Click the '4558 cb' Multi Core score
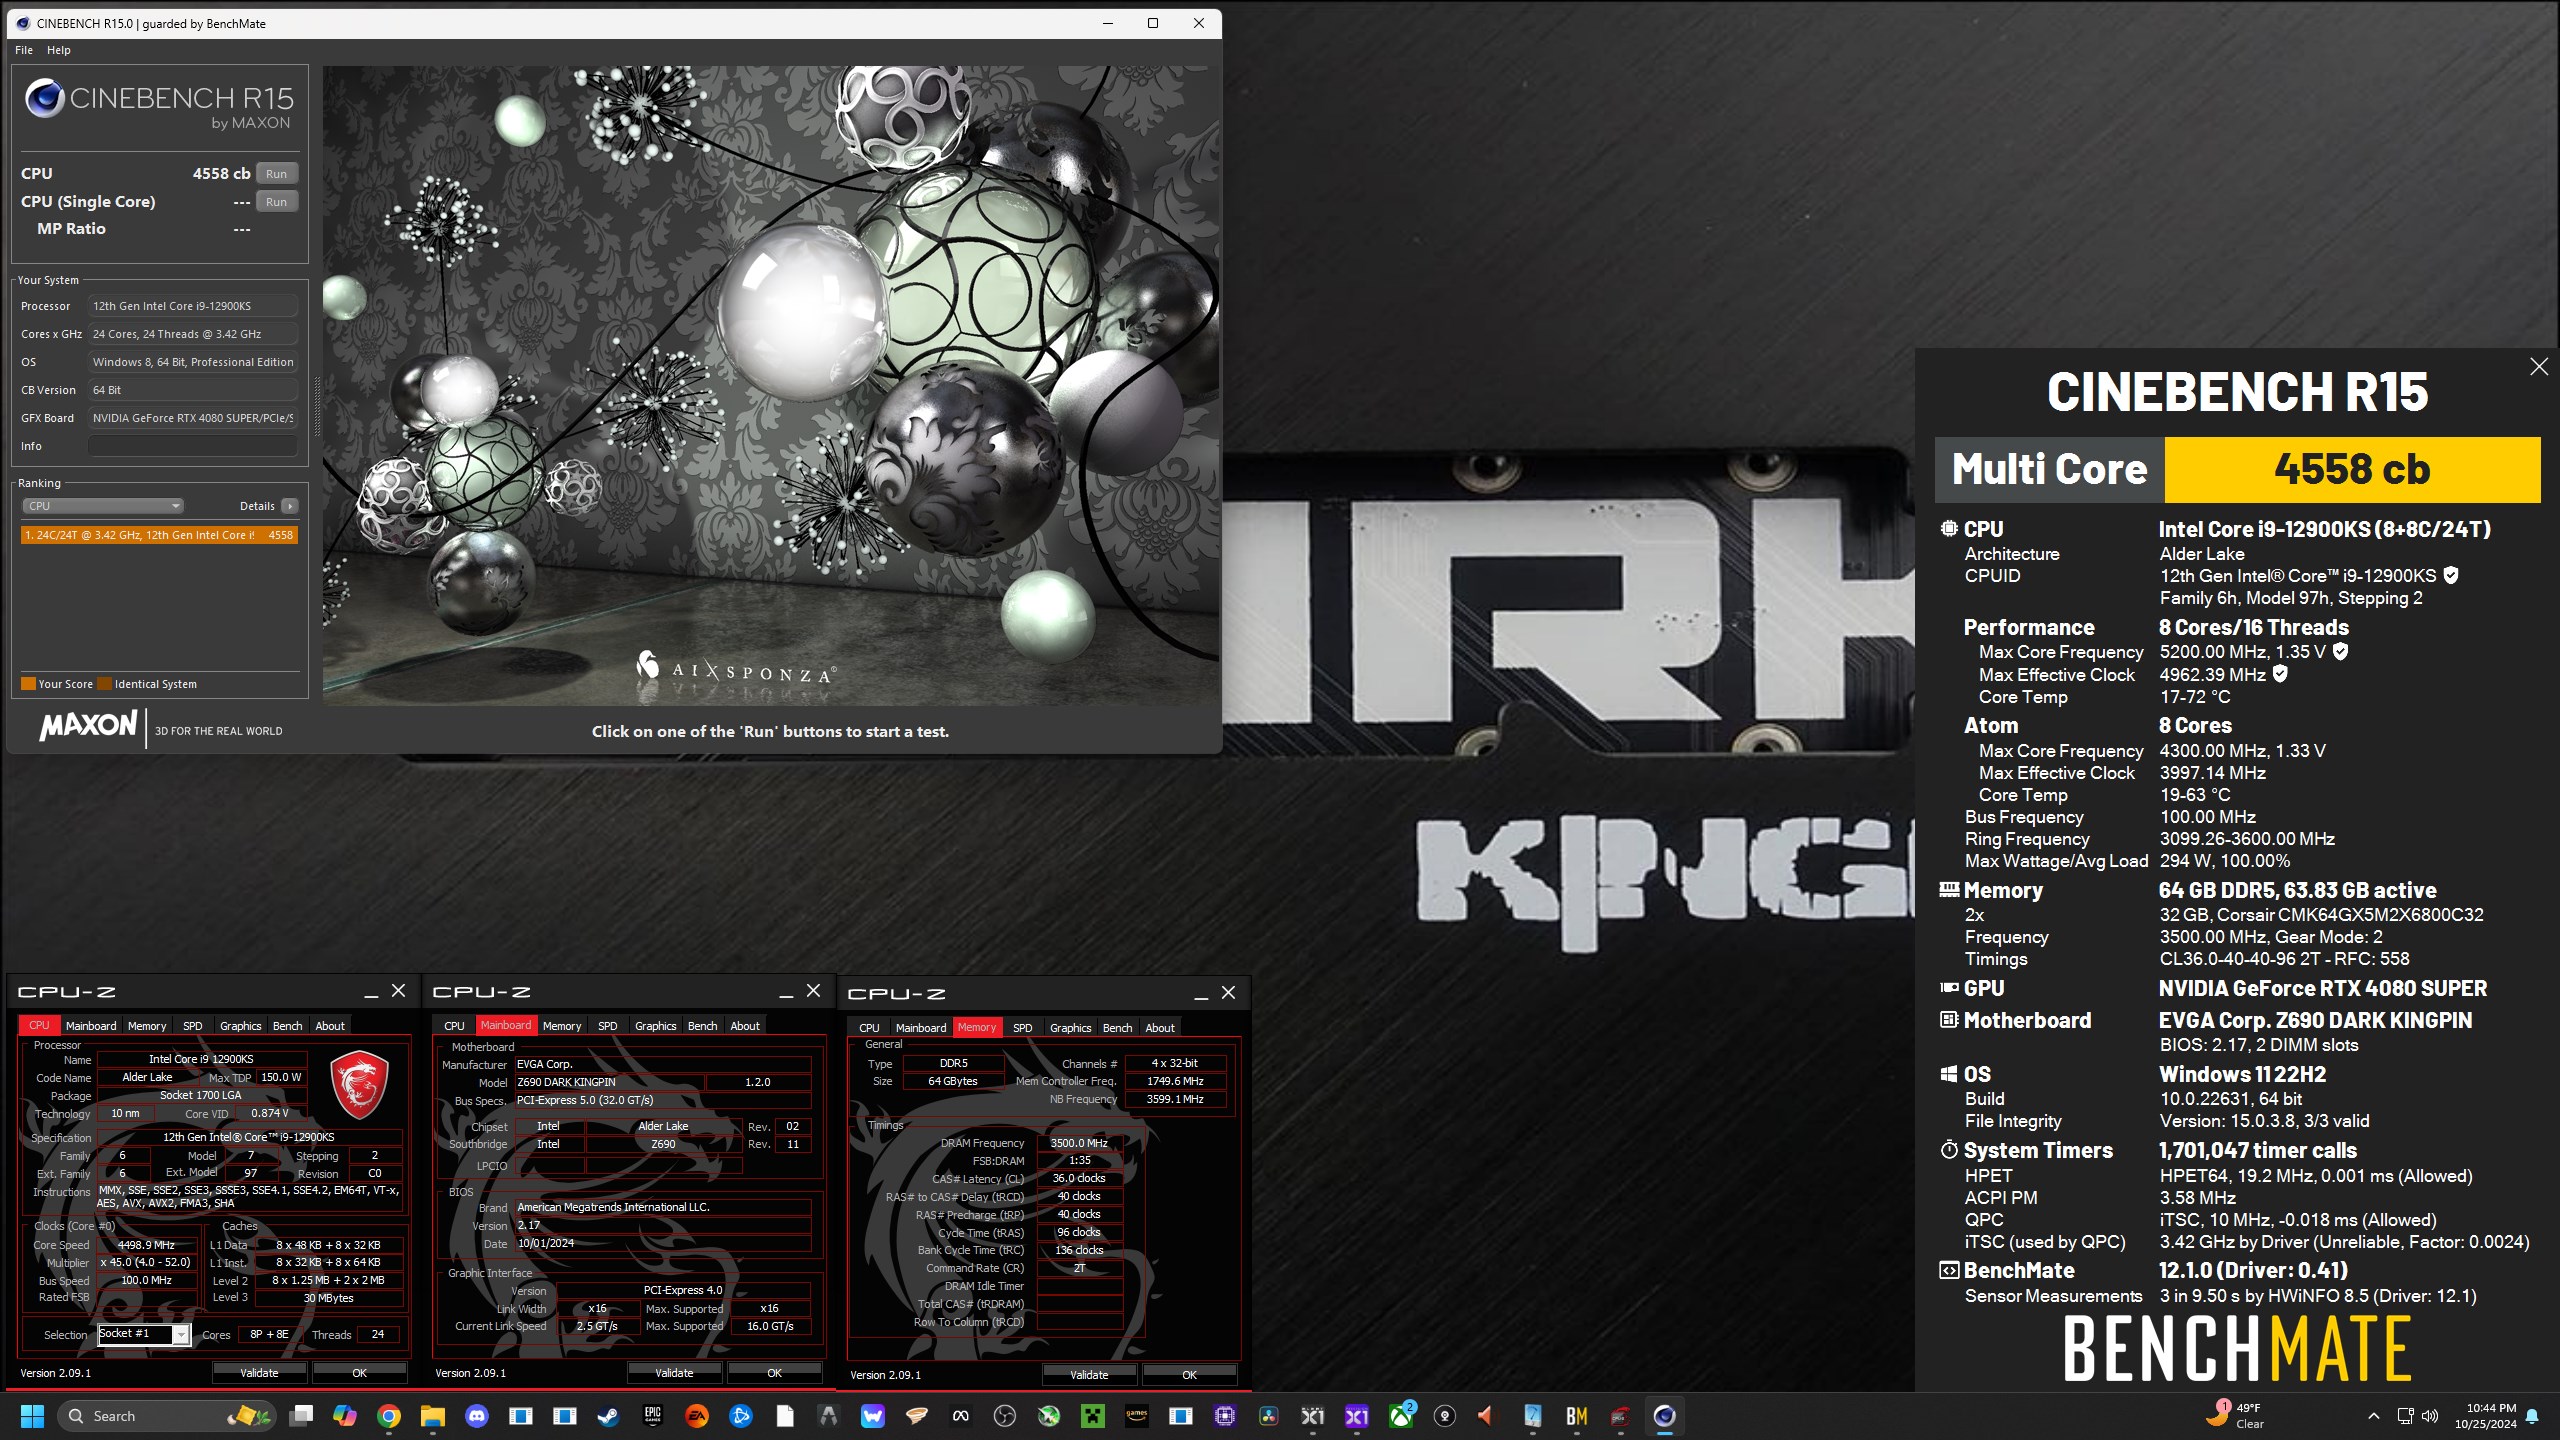The width and height of the screenshot is (2560, 1440). [2352, 470]
